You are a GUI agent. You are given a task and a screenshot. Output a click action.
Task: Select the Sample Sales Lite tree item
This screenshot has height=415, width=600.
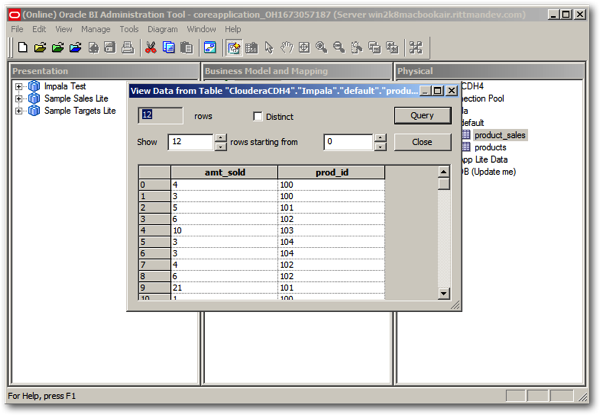coord(76,99)
